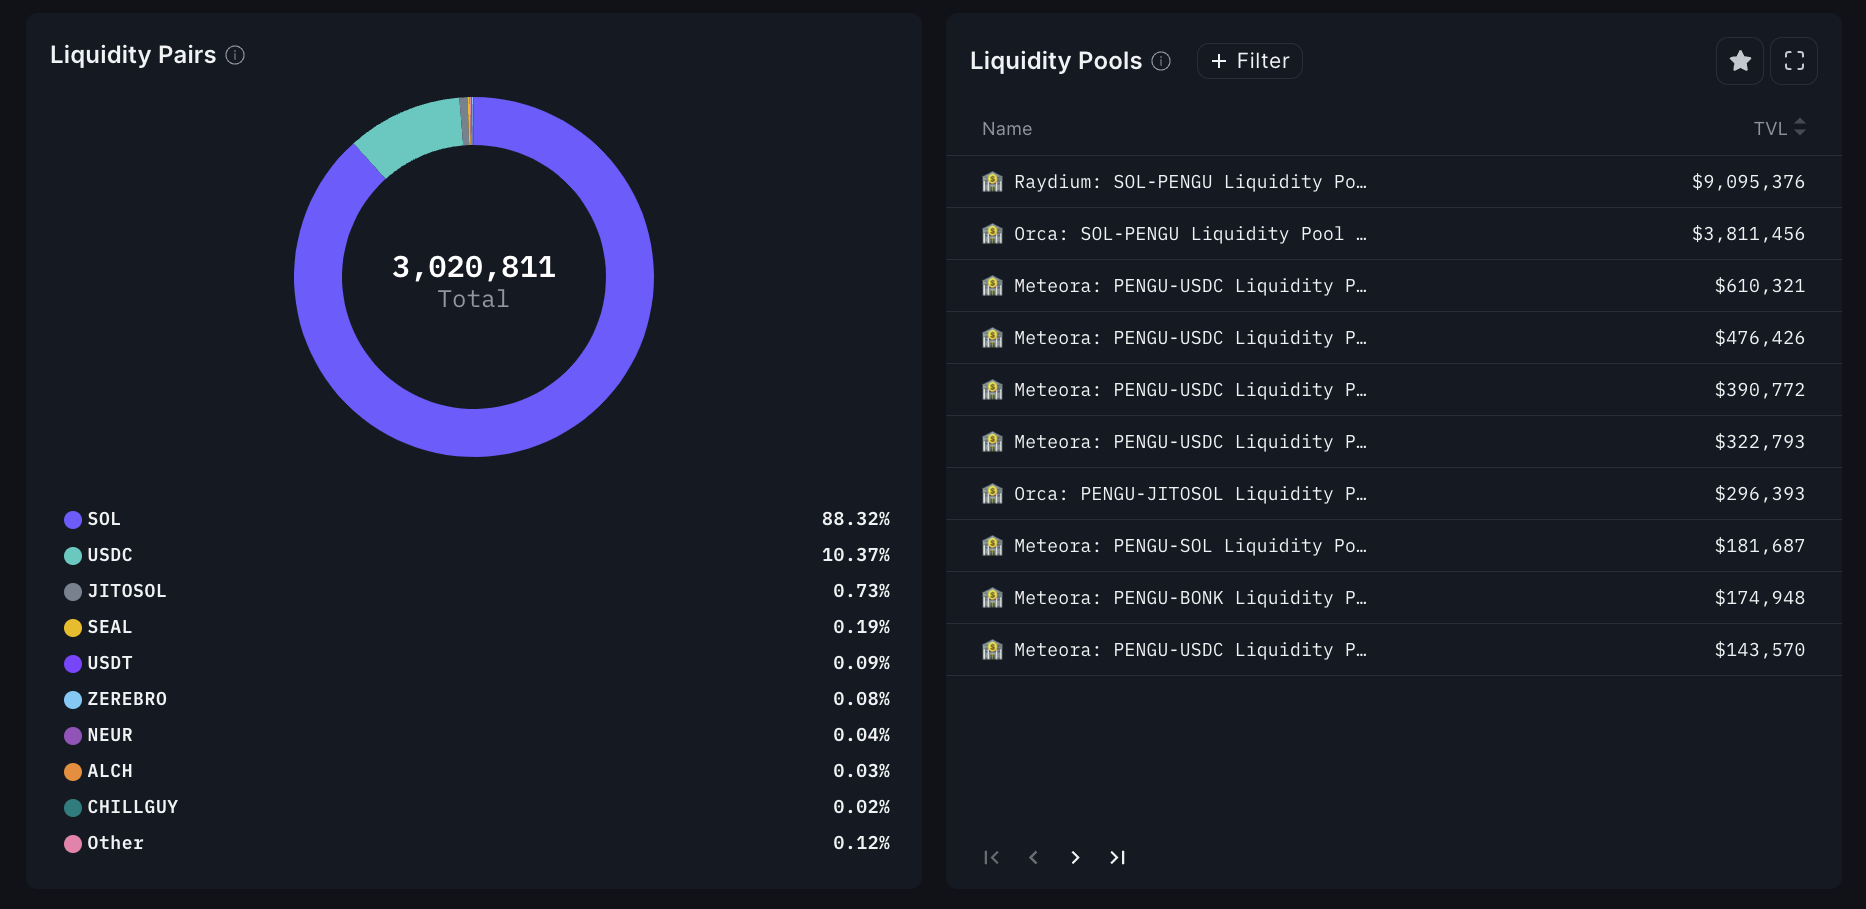Screen dimensions: 1866x909
Task: Click the Name column header
Action: coord(1007,129)
